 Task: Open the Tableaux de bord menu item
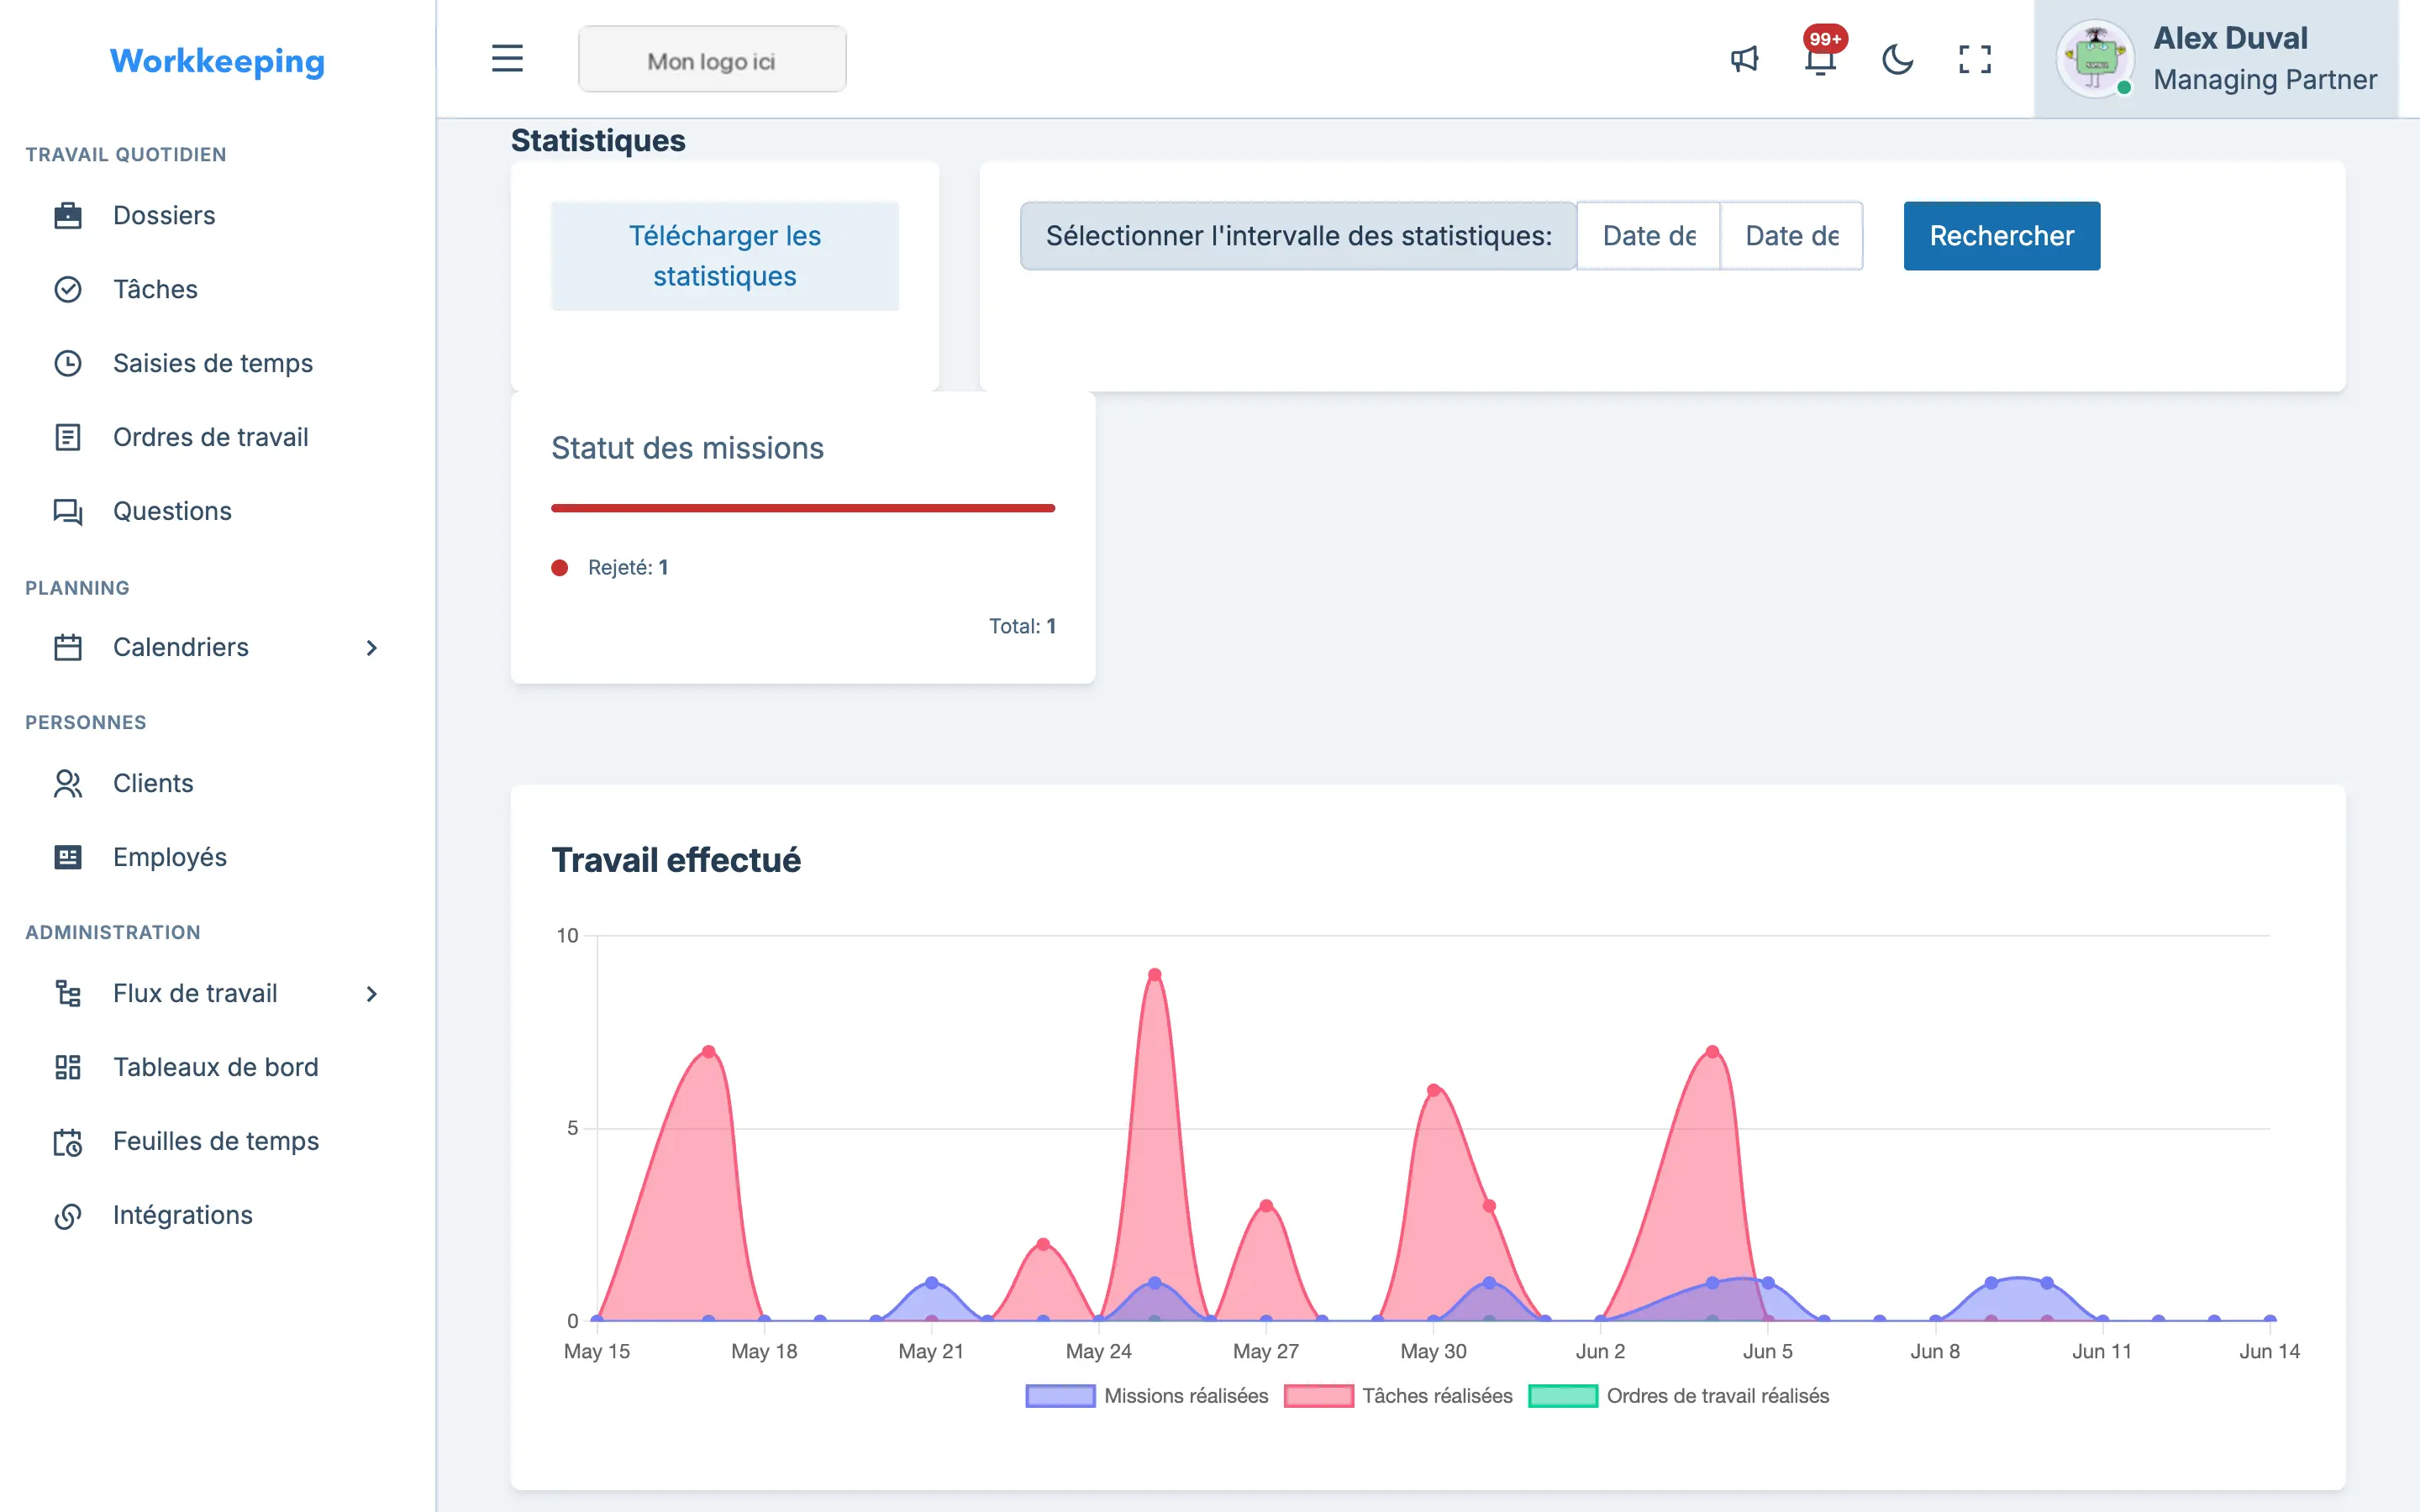click(x=216, y=1067)
